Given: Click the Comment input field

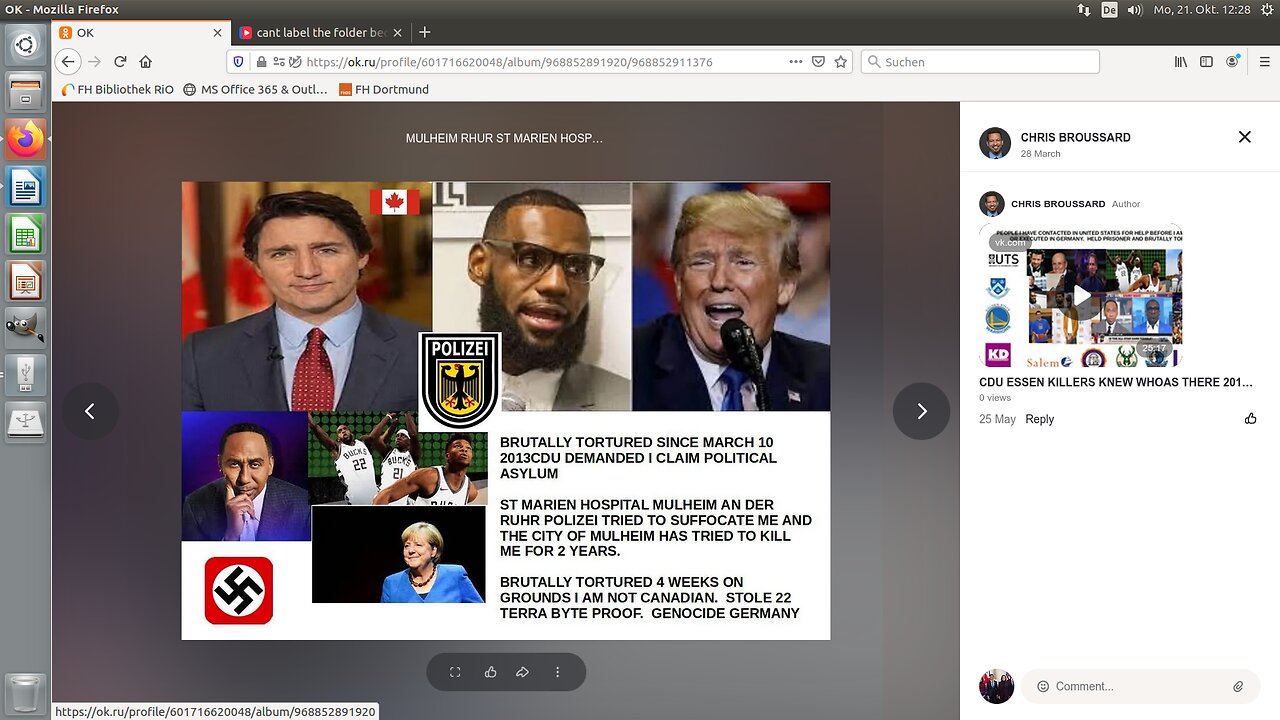Looking at the screenshot, I should point(1140,686).
